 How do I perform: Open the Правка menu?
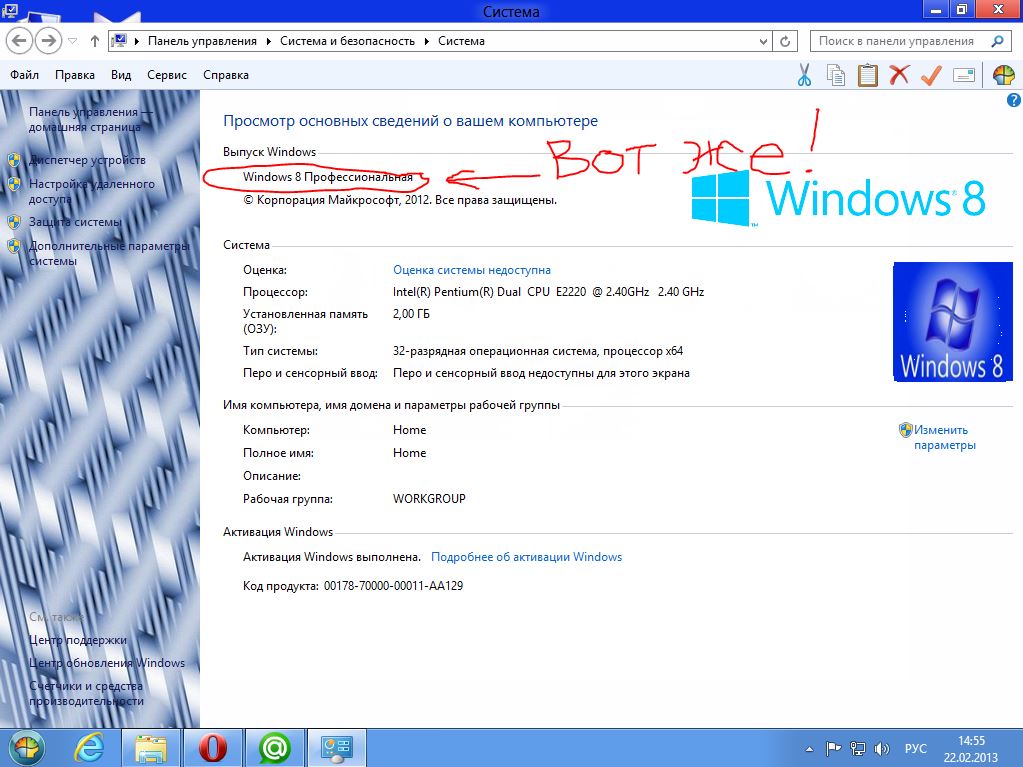[x=75, y=75]
